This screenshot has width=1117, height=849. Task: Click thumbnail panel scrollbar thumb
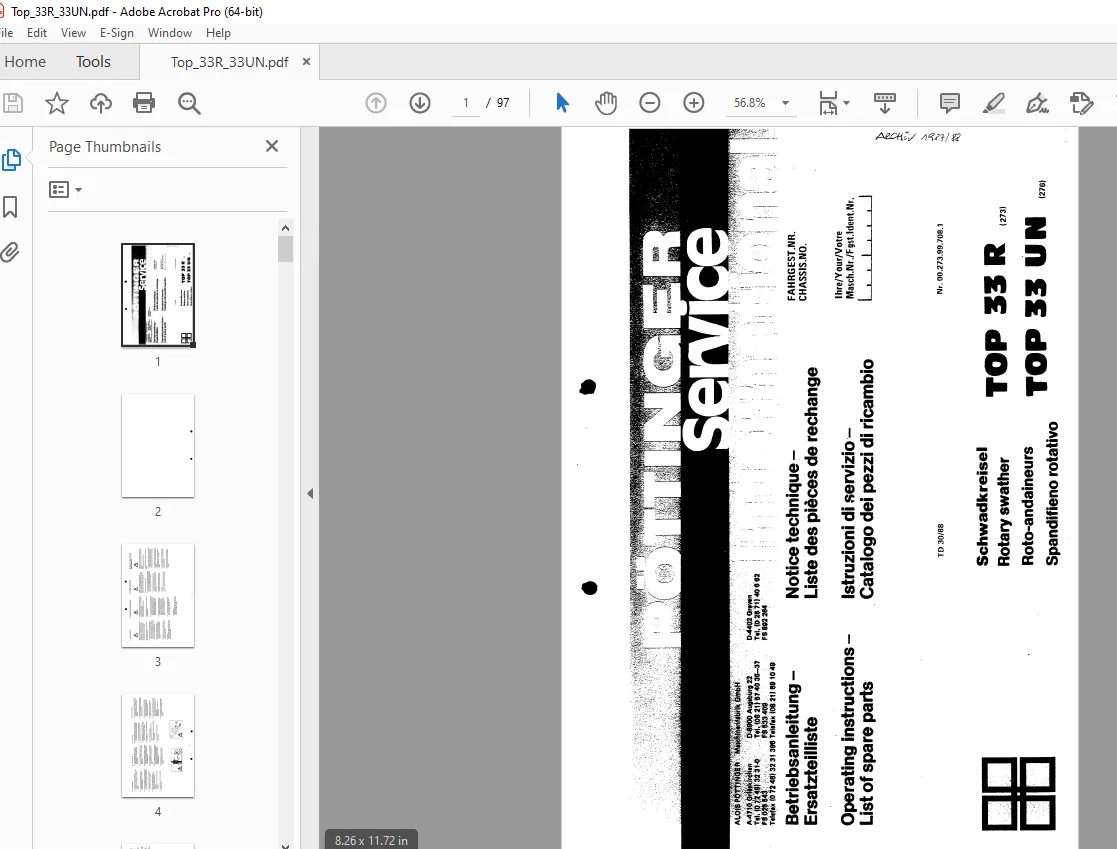pyautogui.click(x=286, y=249)
